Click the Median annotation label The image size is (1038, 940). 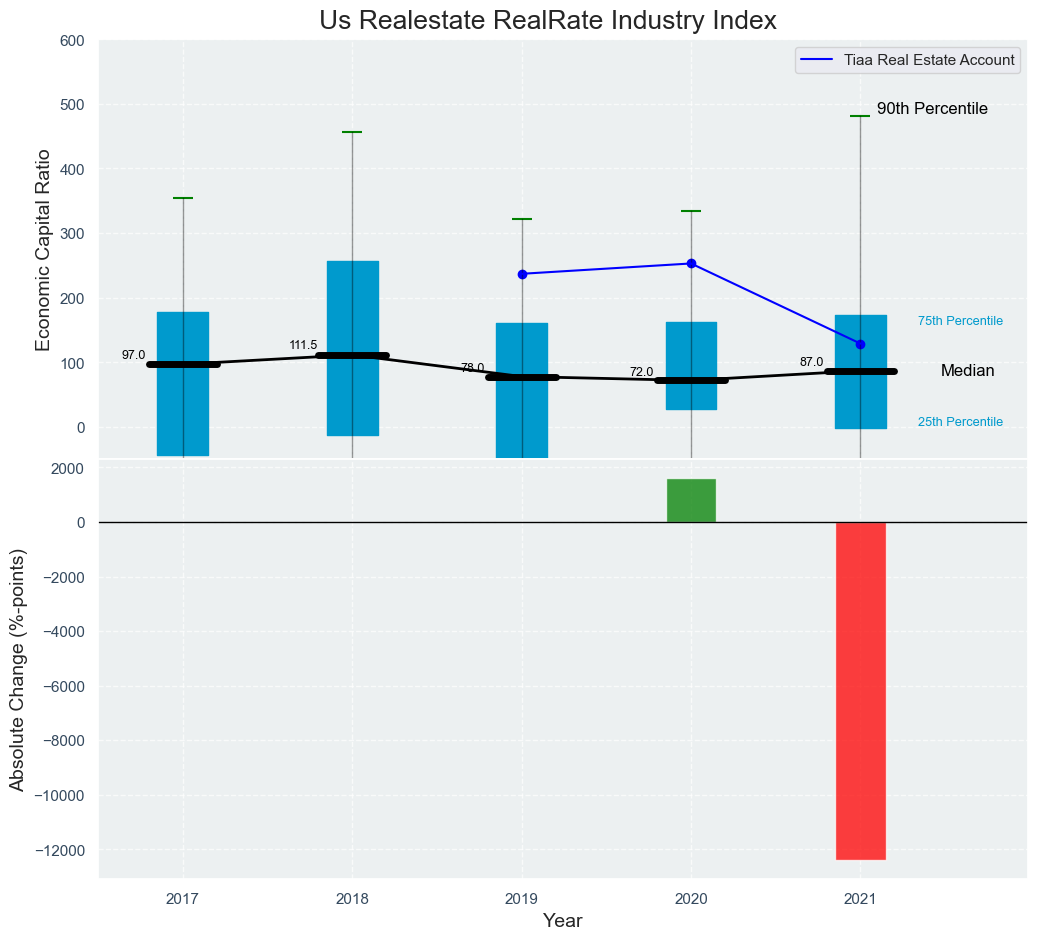tap(967, 371)
